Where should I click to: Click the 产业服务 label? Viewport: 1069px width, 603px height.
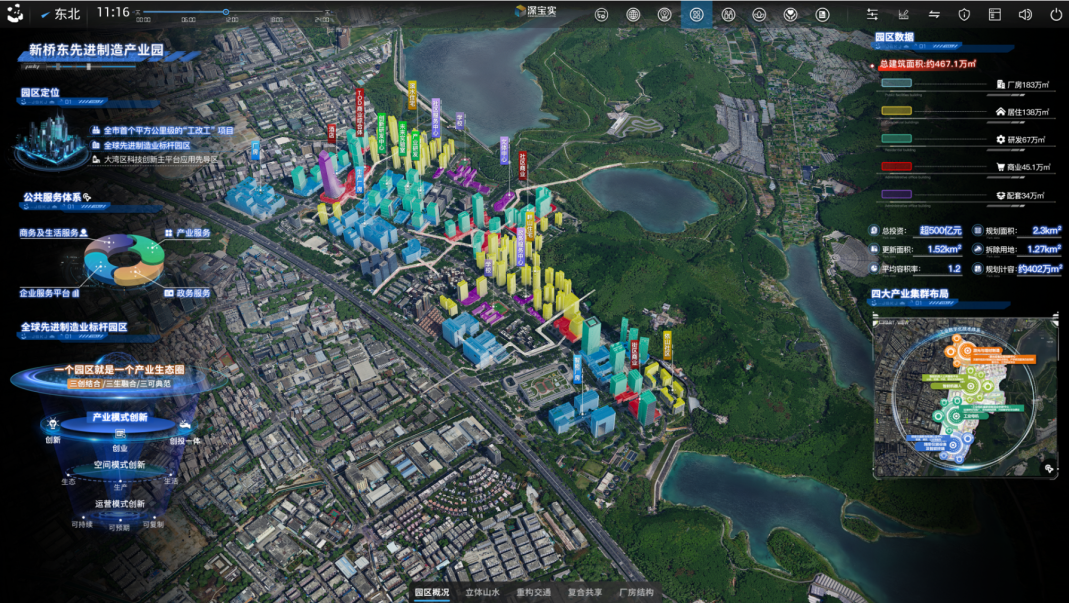coord(193,233)
